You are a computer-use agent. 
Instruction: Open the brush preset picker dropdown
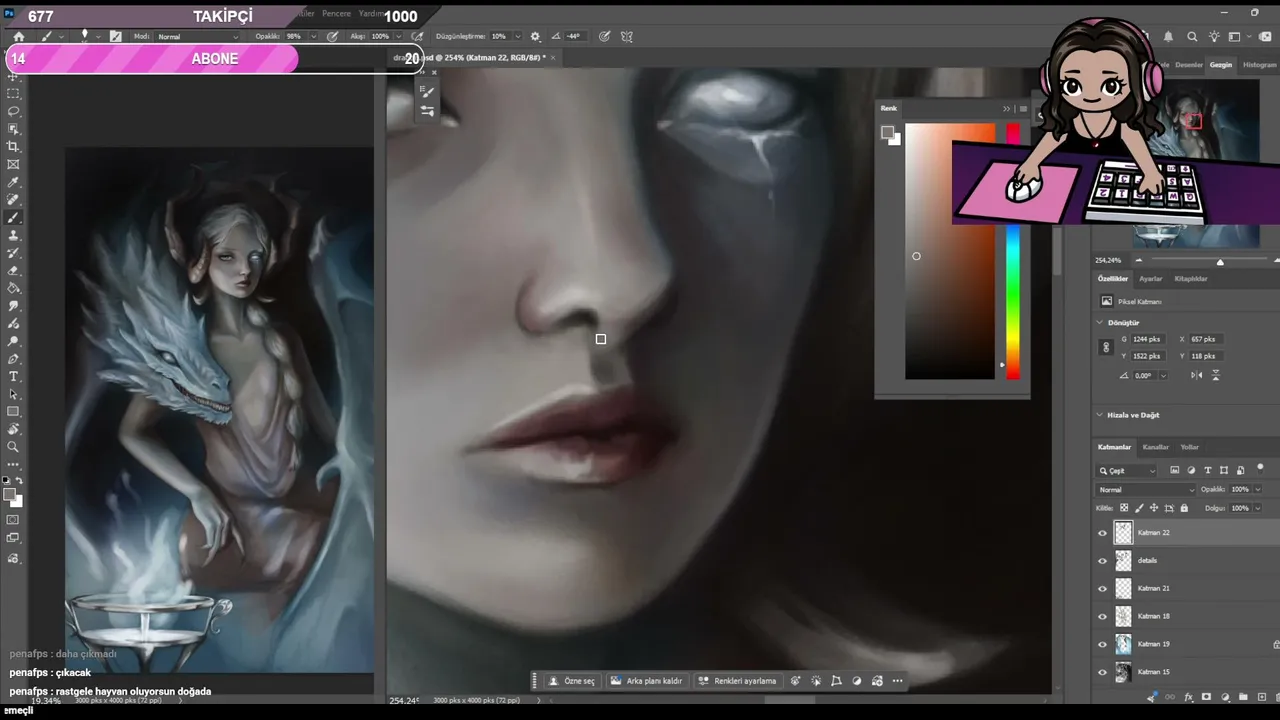tap(96, 36)
